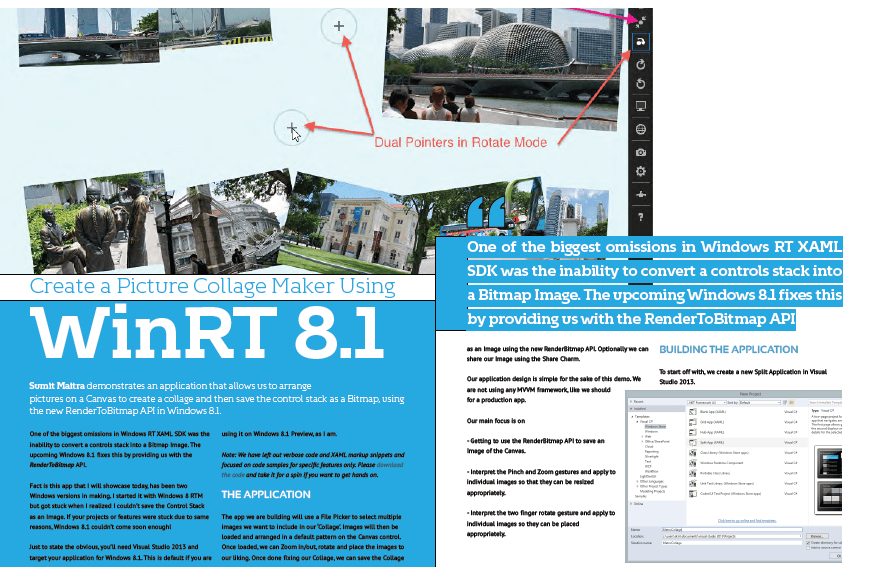Click the Blank App (XAML) template icon
Screen dimensions: 870x567
693,412
